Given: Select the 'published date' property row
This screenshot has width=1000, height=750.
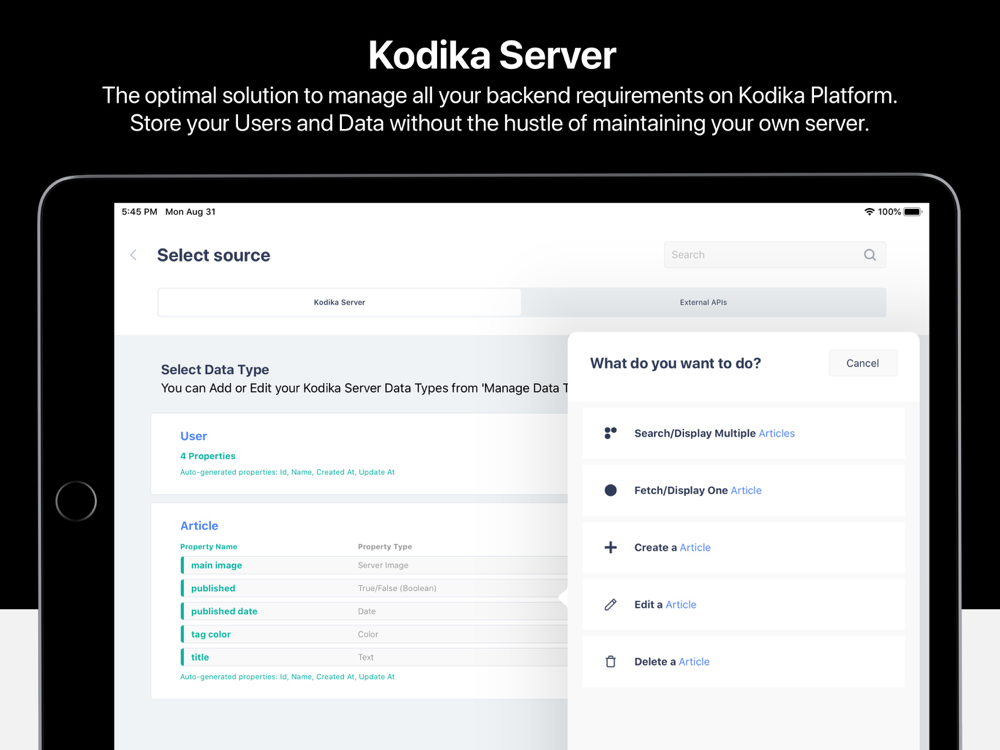Looking at the screenshot, I should (x=374, y=611).
